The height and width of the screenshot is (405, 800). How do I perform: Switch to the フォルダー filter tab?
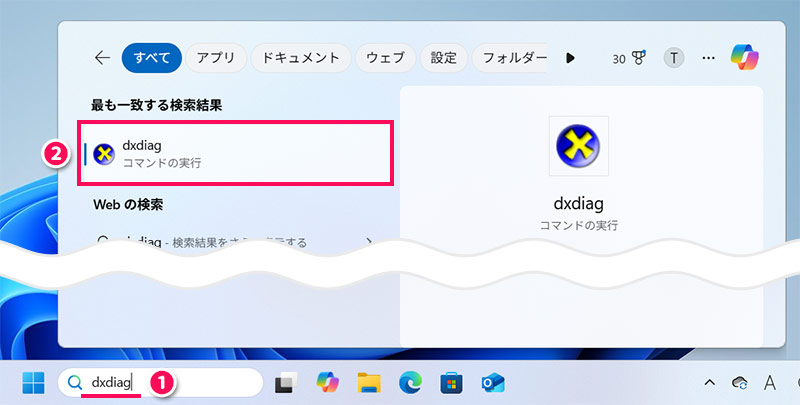point(510,58)
